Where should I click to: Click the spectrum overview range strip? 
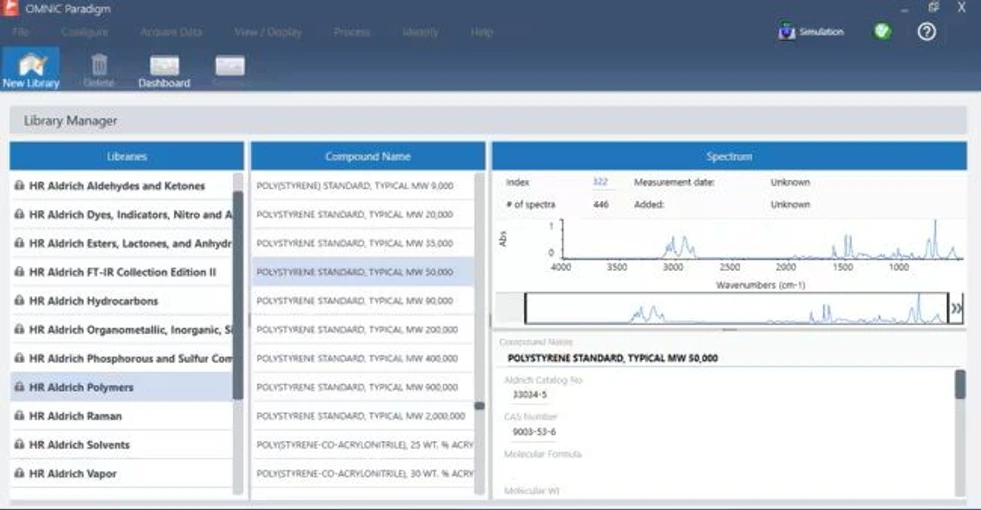click(x=736, y=308)
